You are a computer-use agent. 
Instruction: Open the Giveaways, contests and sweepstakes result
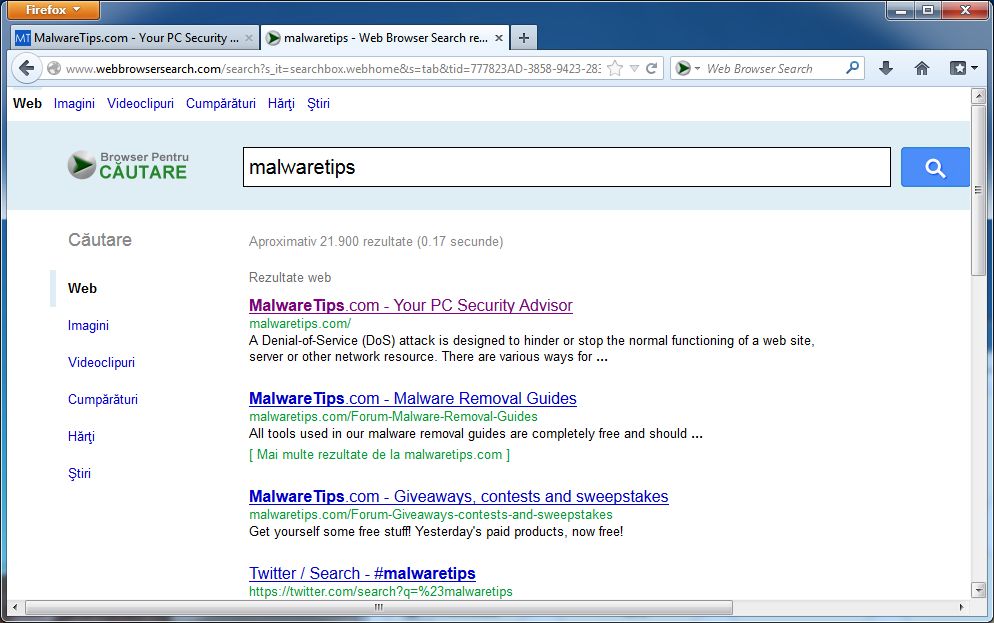tap(458, 496)
